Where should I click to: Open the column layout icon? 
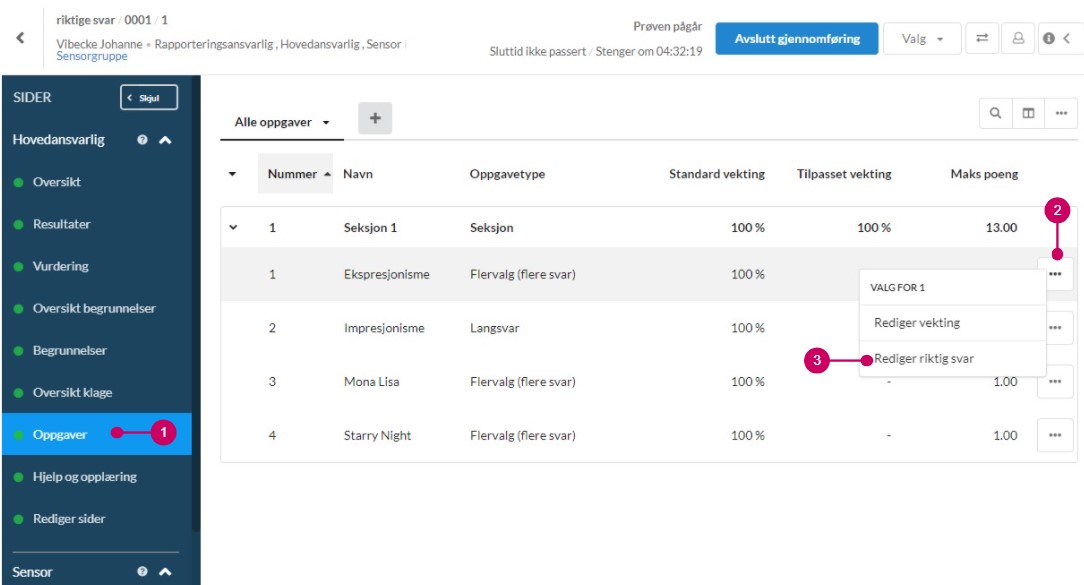(x=1029, y=113)
